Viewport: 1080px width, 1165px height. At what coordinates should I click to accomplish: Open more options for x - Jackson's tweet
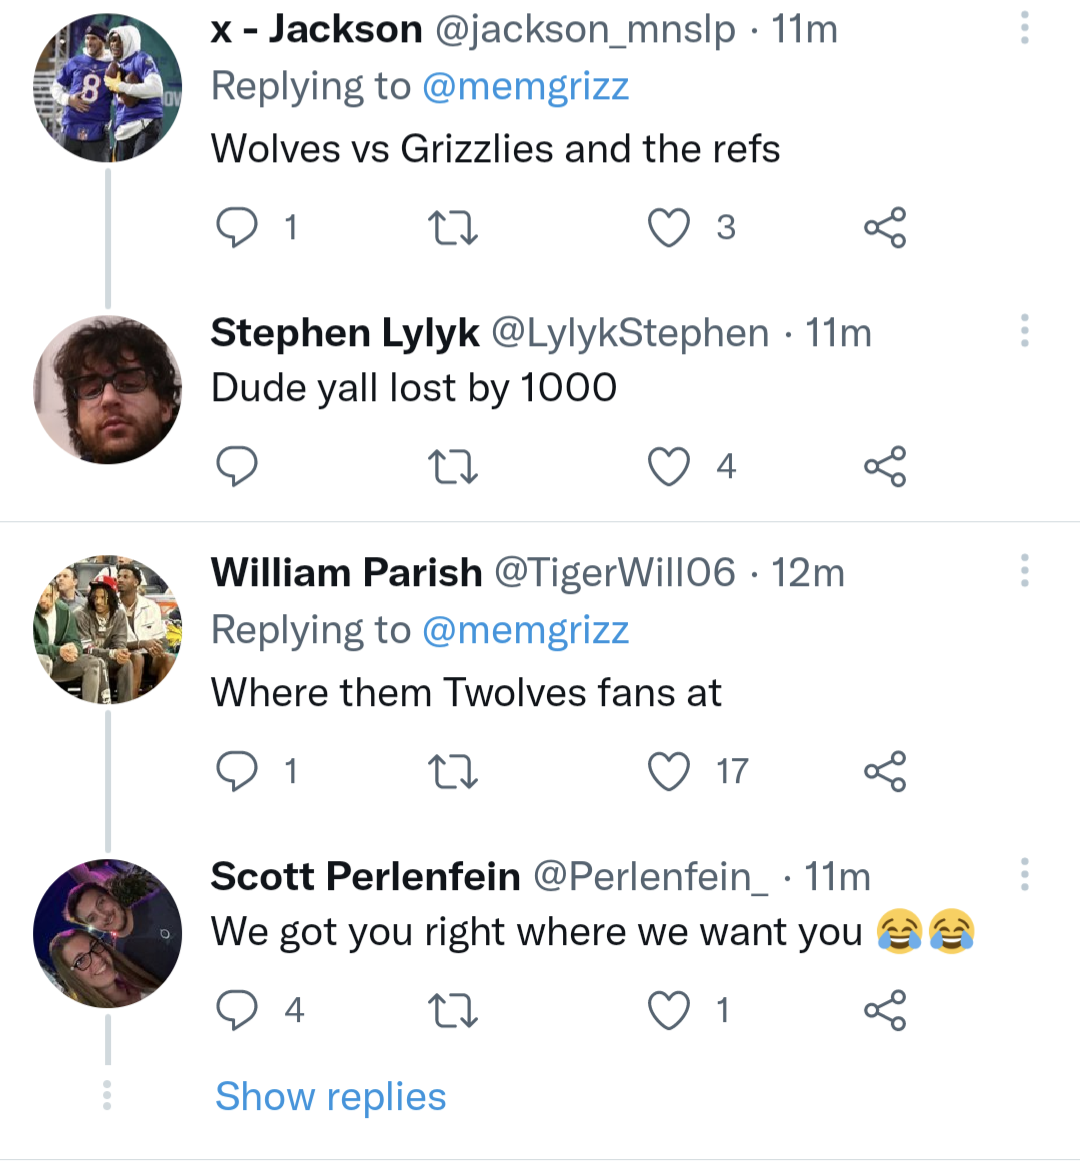click(x=1024, y=28)
